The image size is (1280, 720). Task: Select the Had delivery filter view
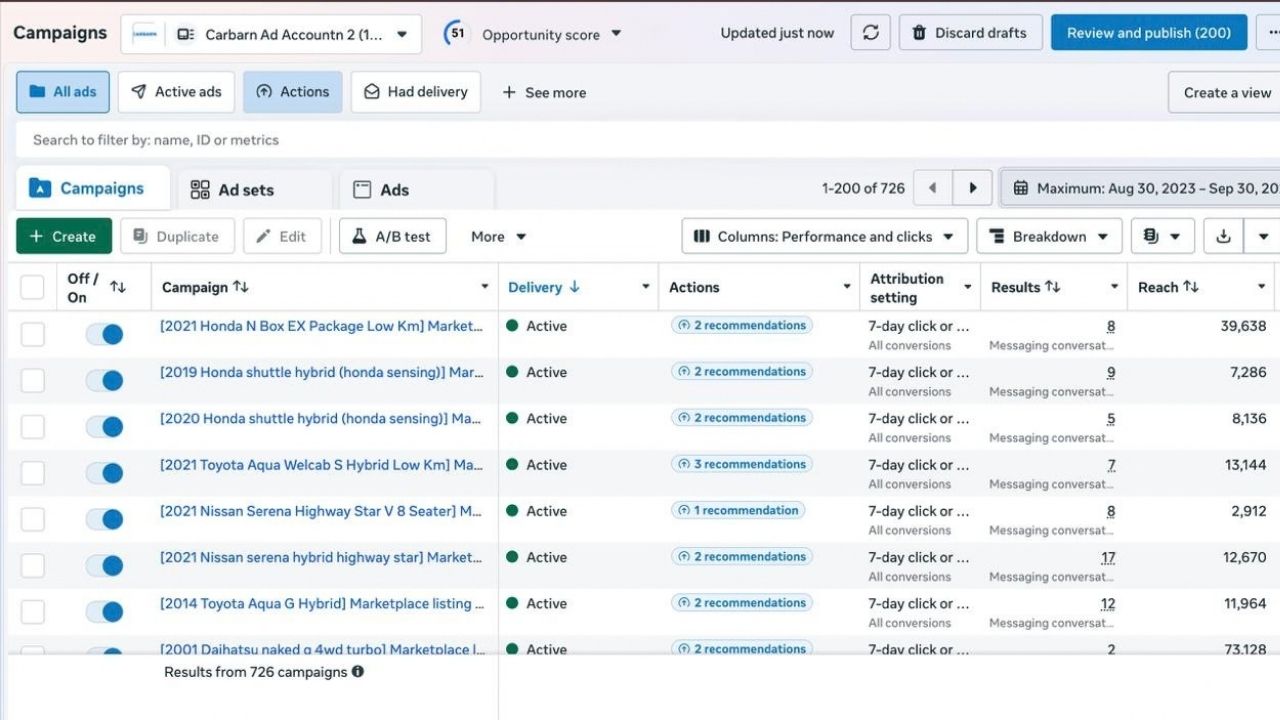pos(415,92)
